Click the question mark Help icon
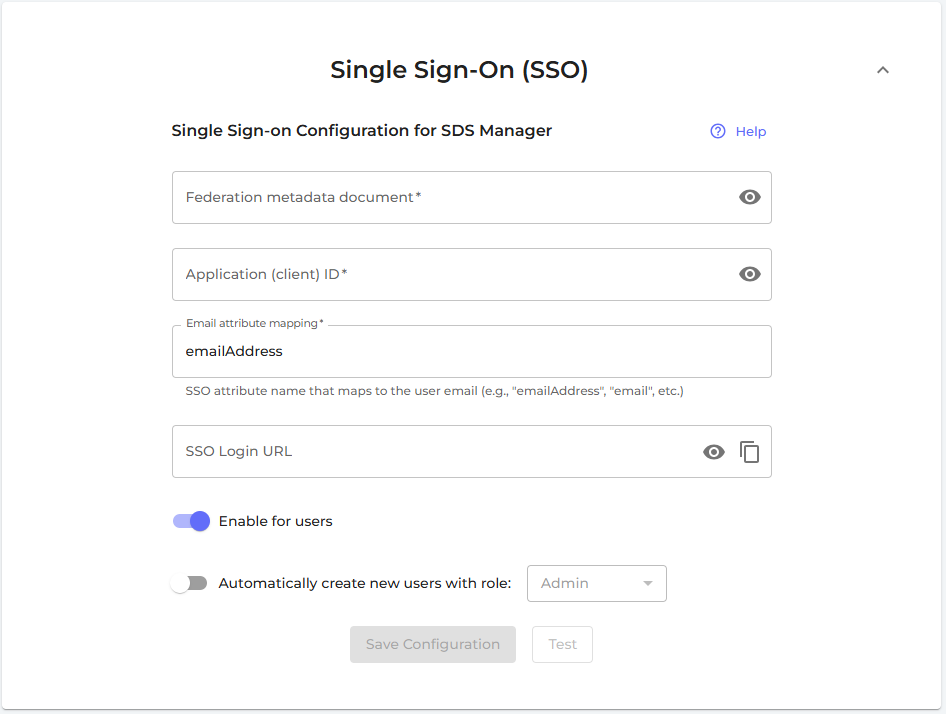The width and height of the screenshot is (946, 714). (718, 131)
